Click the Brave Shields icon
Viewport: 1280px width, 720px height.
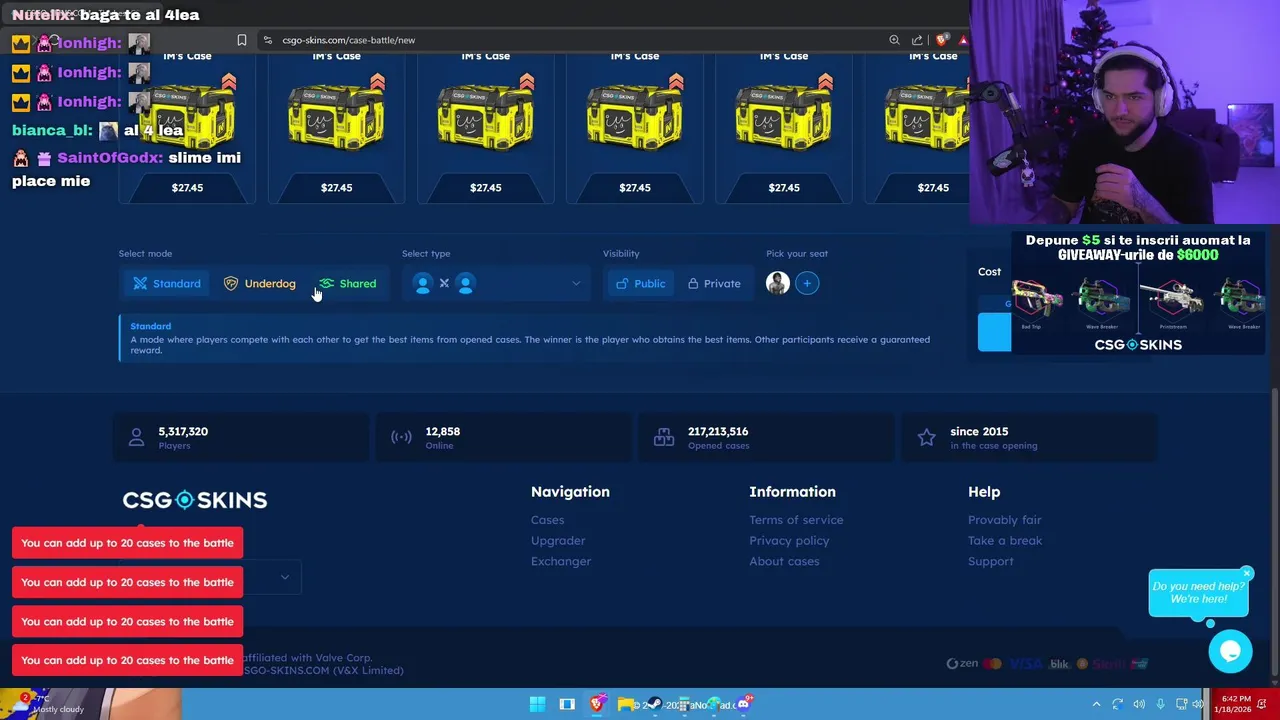click(x=941, y=40)
